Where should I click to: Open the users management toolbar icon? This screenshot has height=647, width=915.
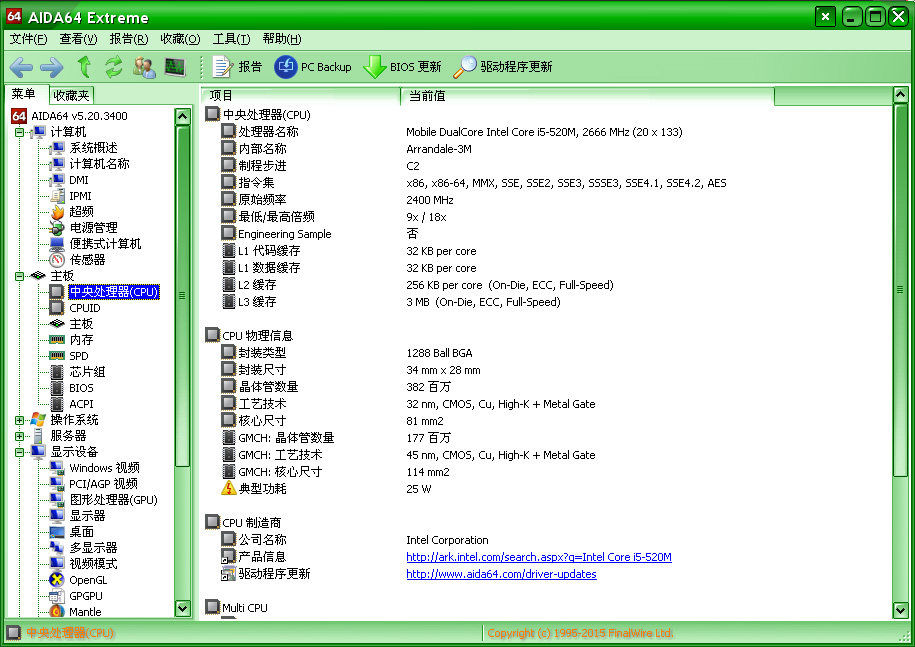coord(144,67)
